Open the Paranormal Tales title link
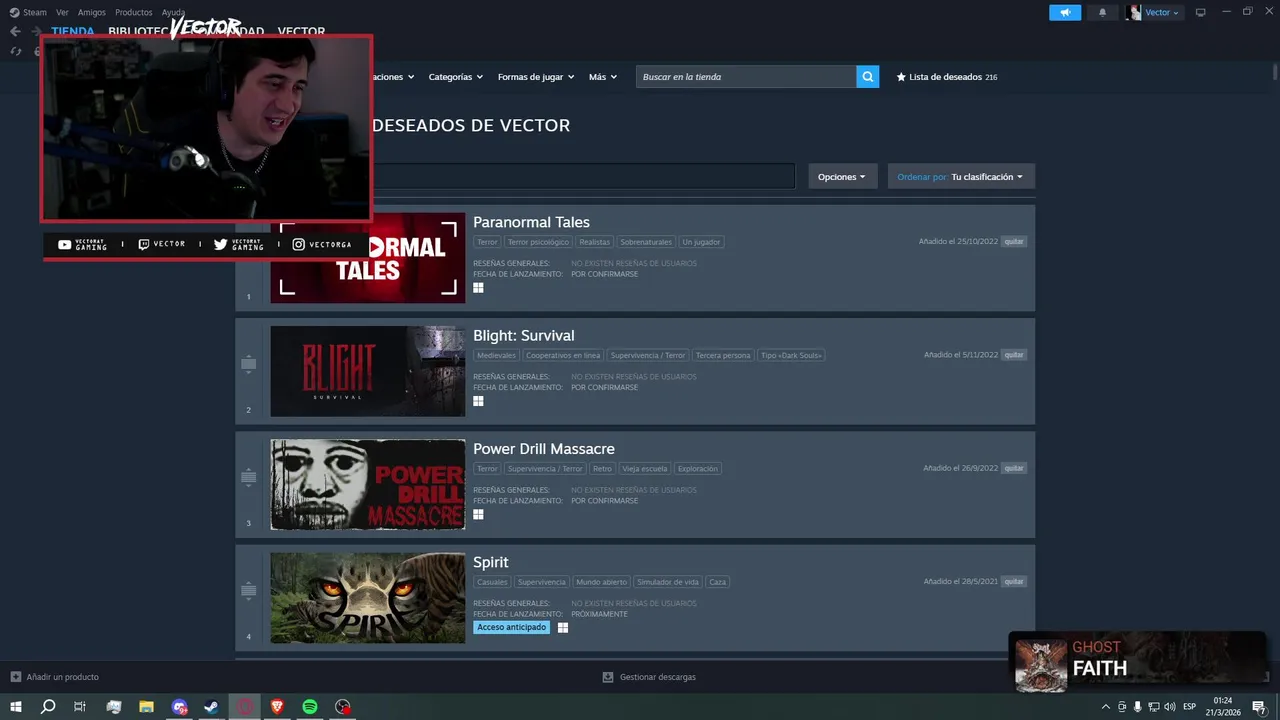1280x720 pixels. [531, 222]
